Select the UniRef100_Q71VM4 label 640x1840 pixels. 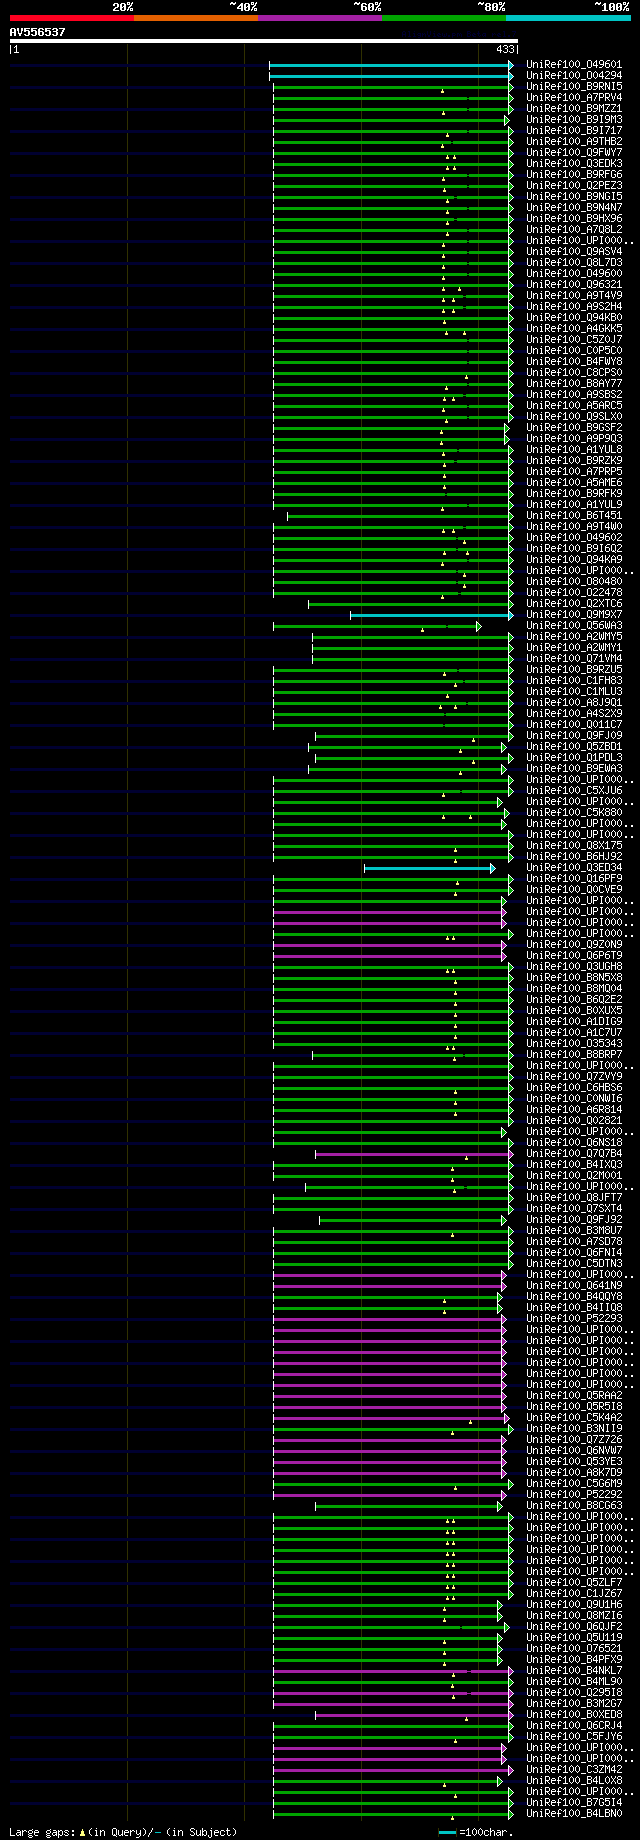coord(574,659)
